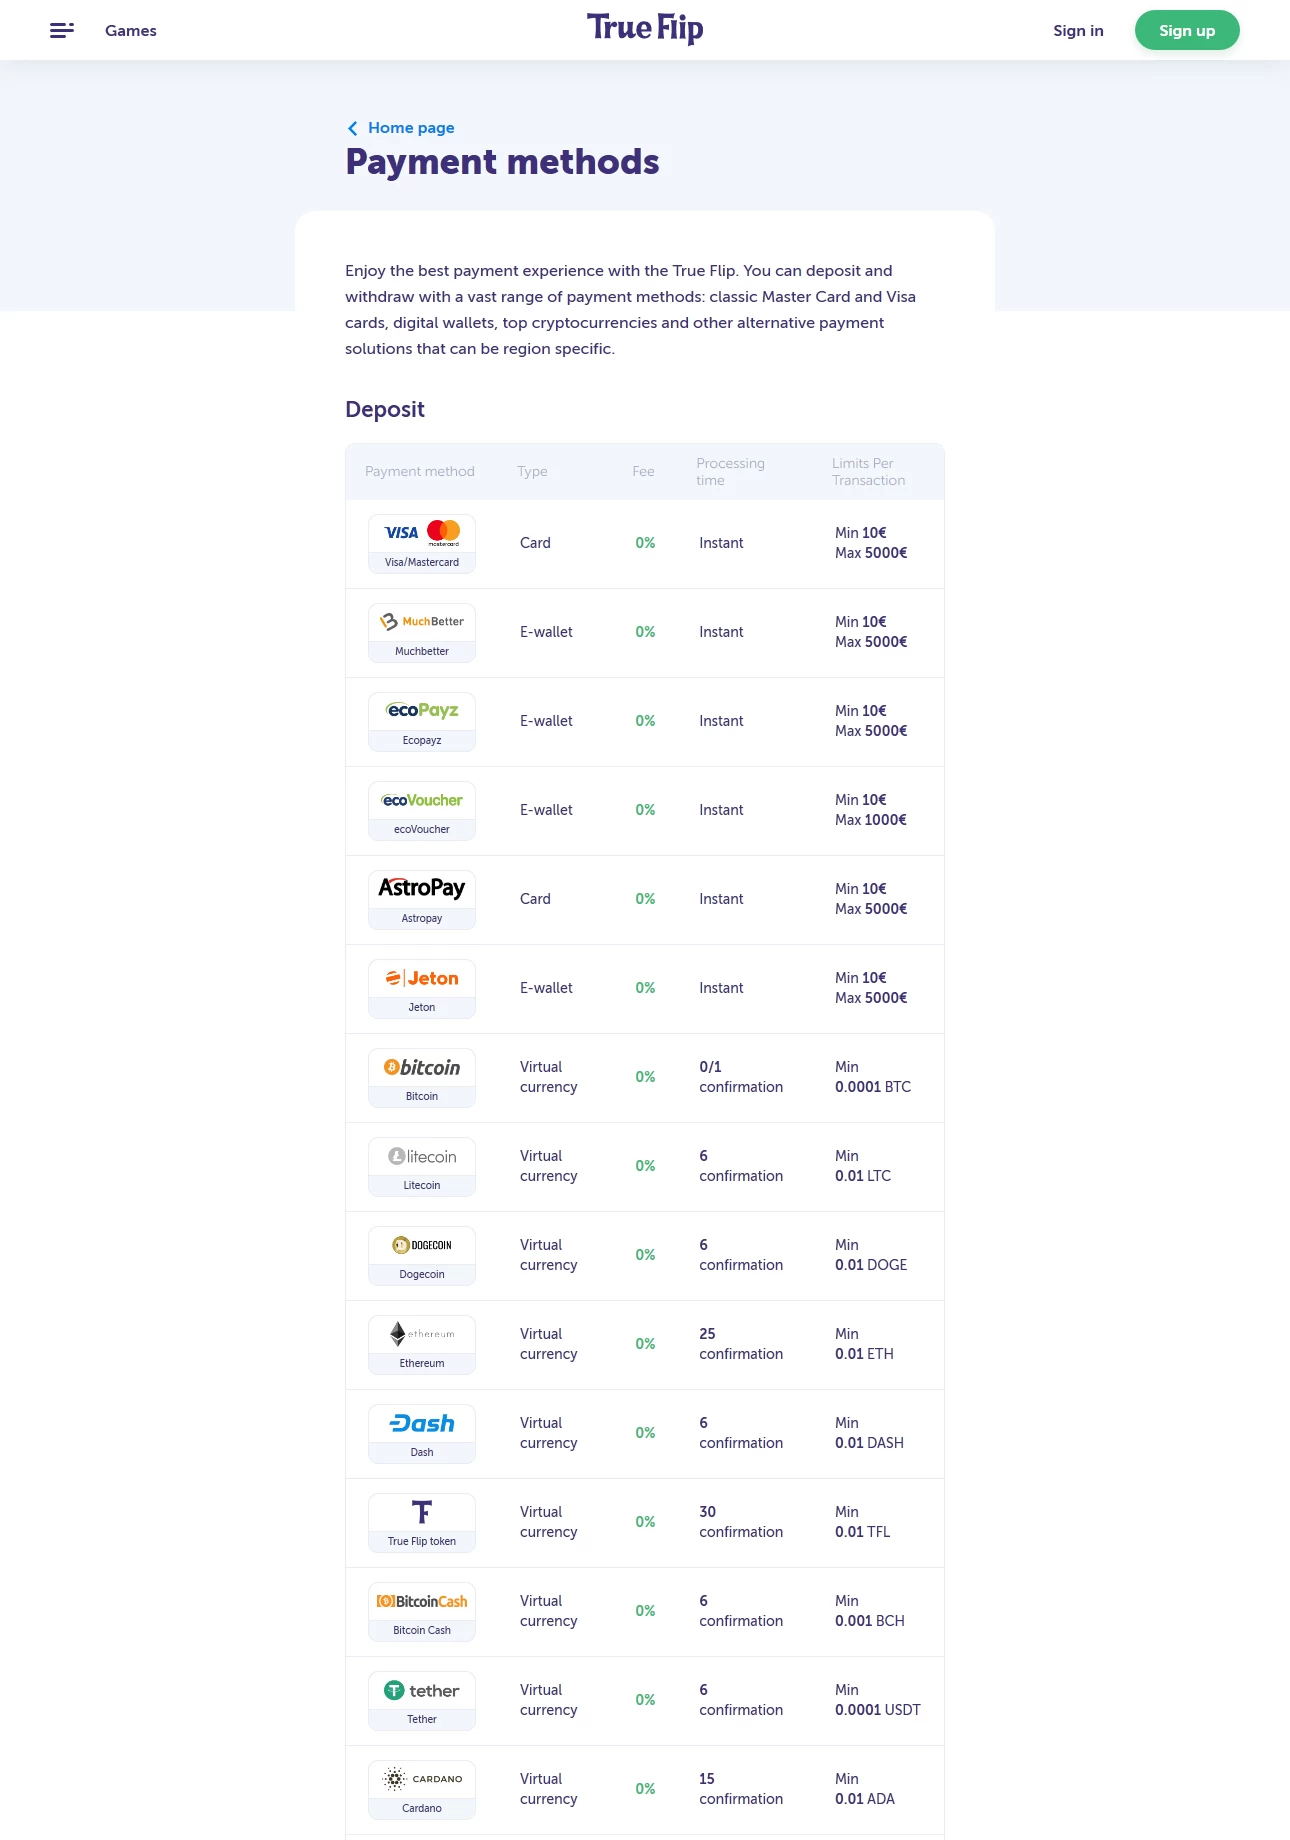
Task: Click Max 1000€ in ecoVoucher row
Action: click(x=871, y=820)
